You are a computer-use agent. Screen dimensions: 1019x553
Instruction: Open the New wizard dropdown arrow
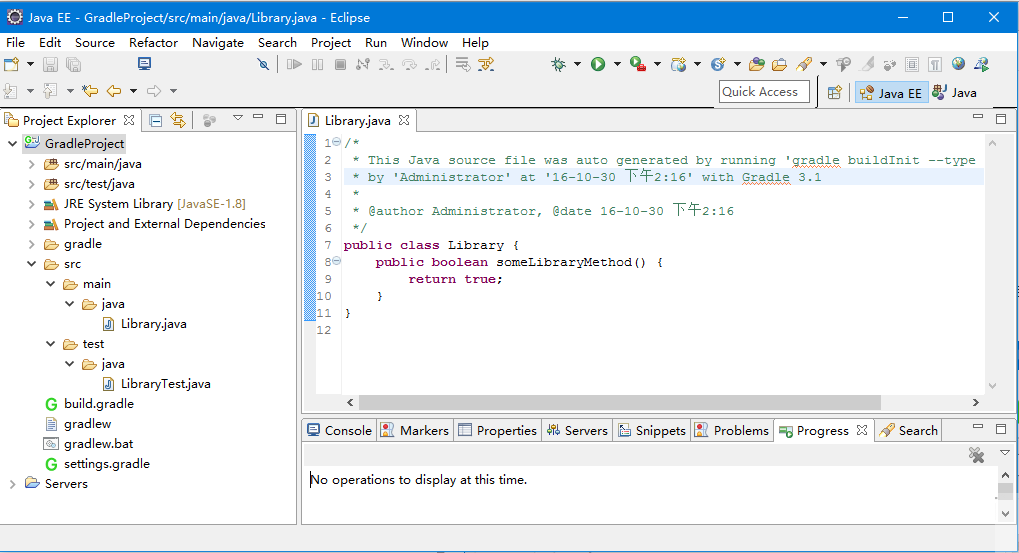[30, 64]
